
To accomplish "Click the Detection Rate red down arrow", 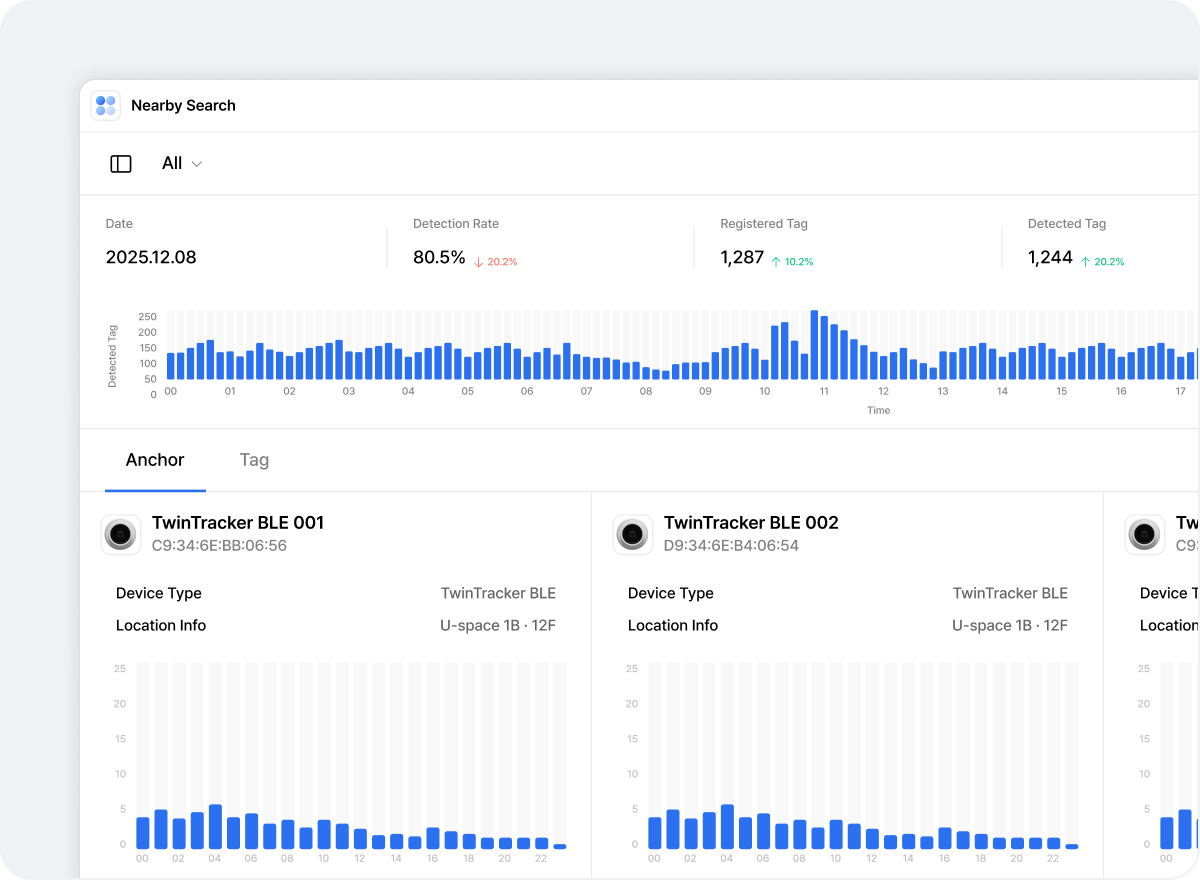I will [x=479, y=262].
